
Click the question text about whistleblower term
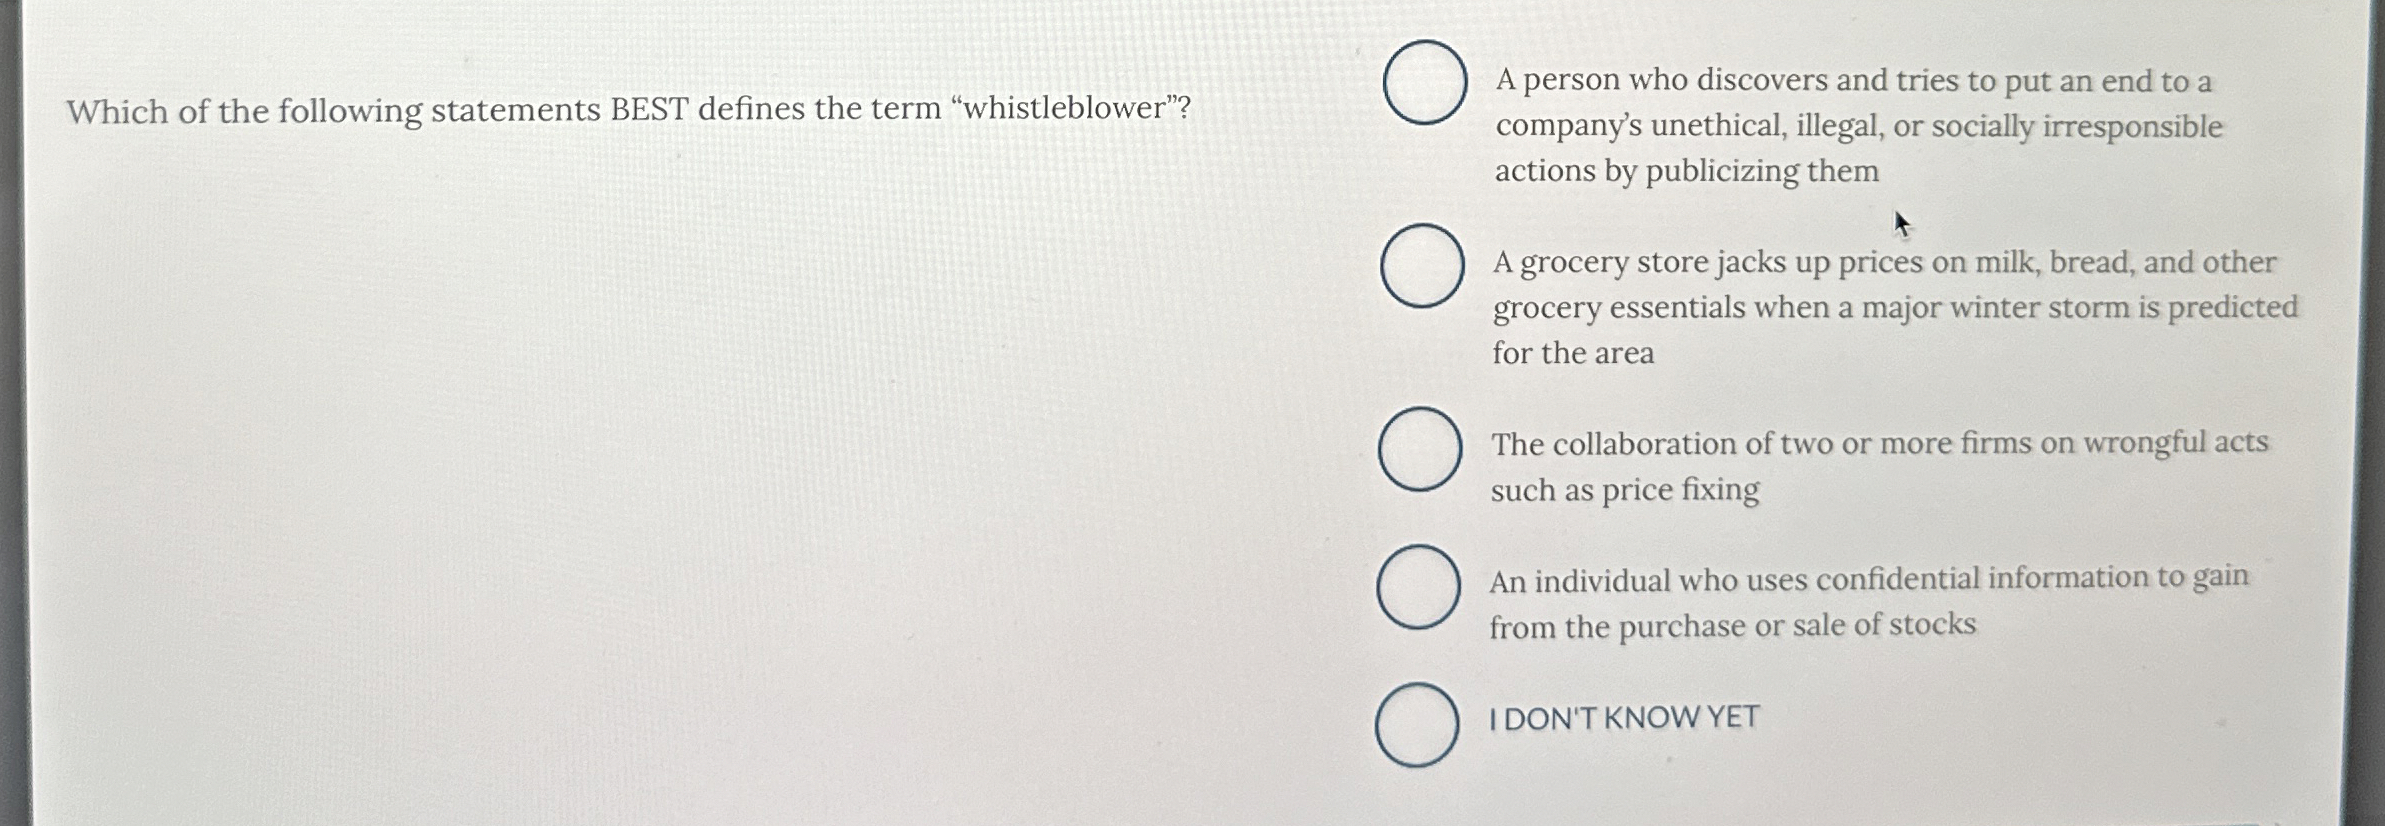630,108
